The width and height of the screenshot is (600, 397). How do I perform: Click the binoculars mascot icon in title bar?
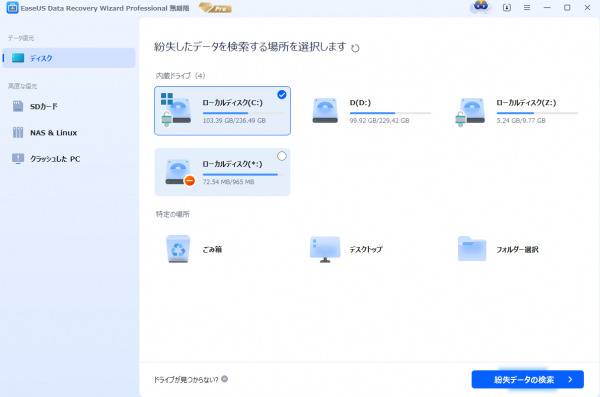481,6
